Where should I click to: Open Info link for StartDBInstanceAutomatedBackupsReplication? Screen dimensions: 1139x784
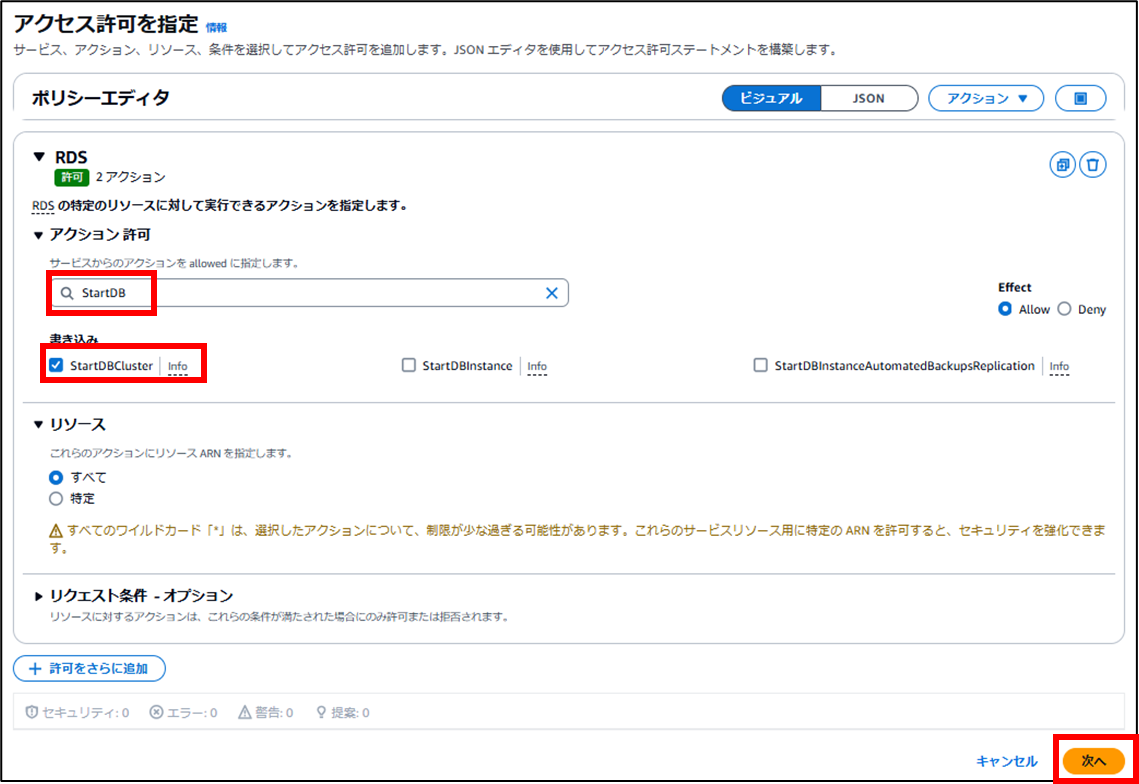(x=1059, y=365)
